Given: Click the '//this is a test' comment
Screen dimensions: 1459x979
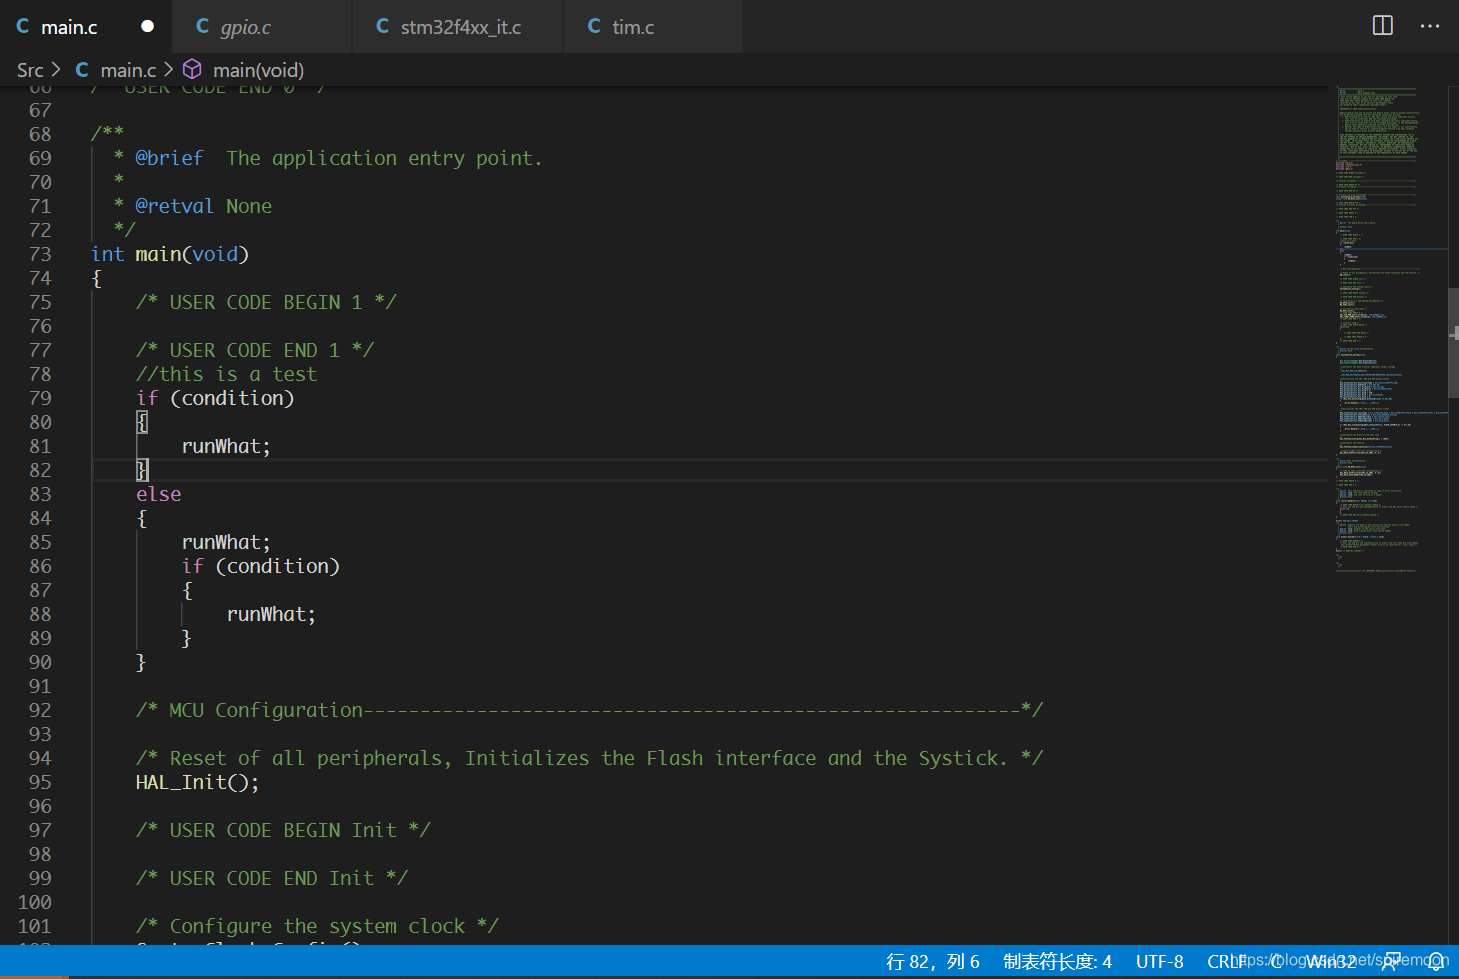Looking at the screenshot, I should [x=226, y=374].
